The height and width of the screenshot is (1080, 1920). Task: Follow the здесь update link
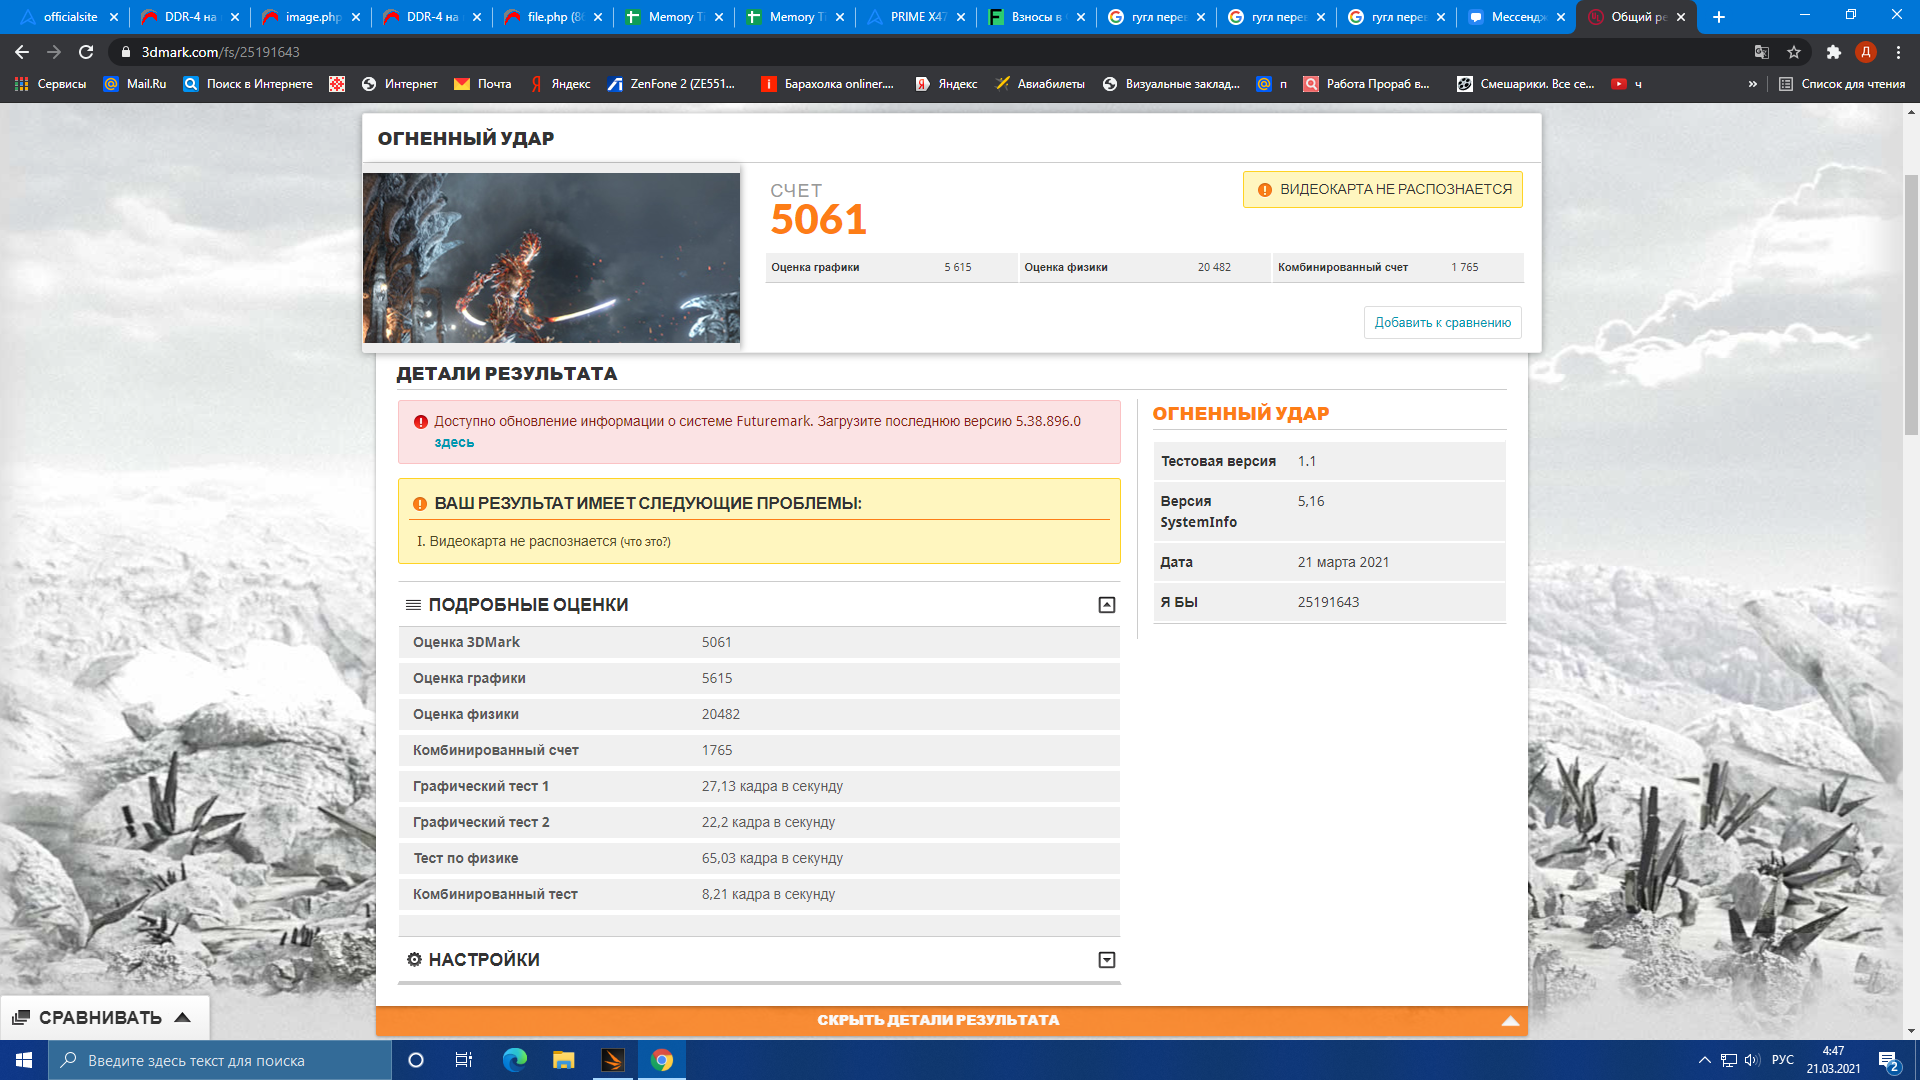[x=454, y=442]
